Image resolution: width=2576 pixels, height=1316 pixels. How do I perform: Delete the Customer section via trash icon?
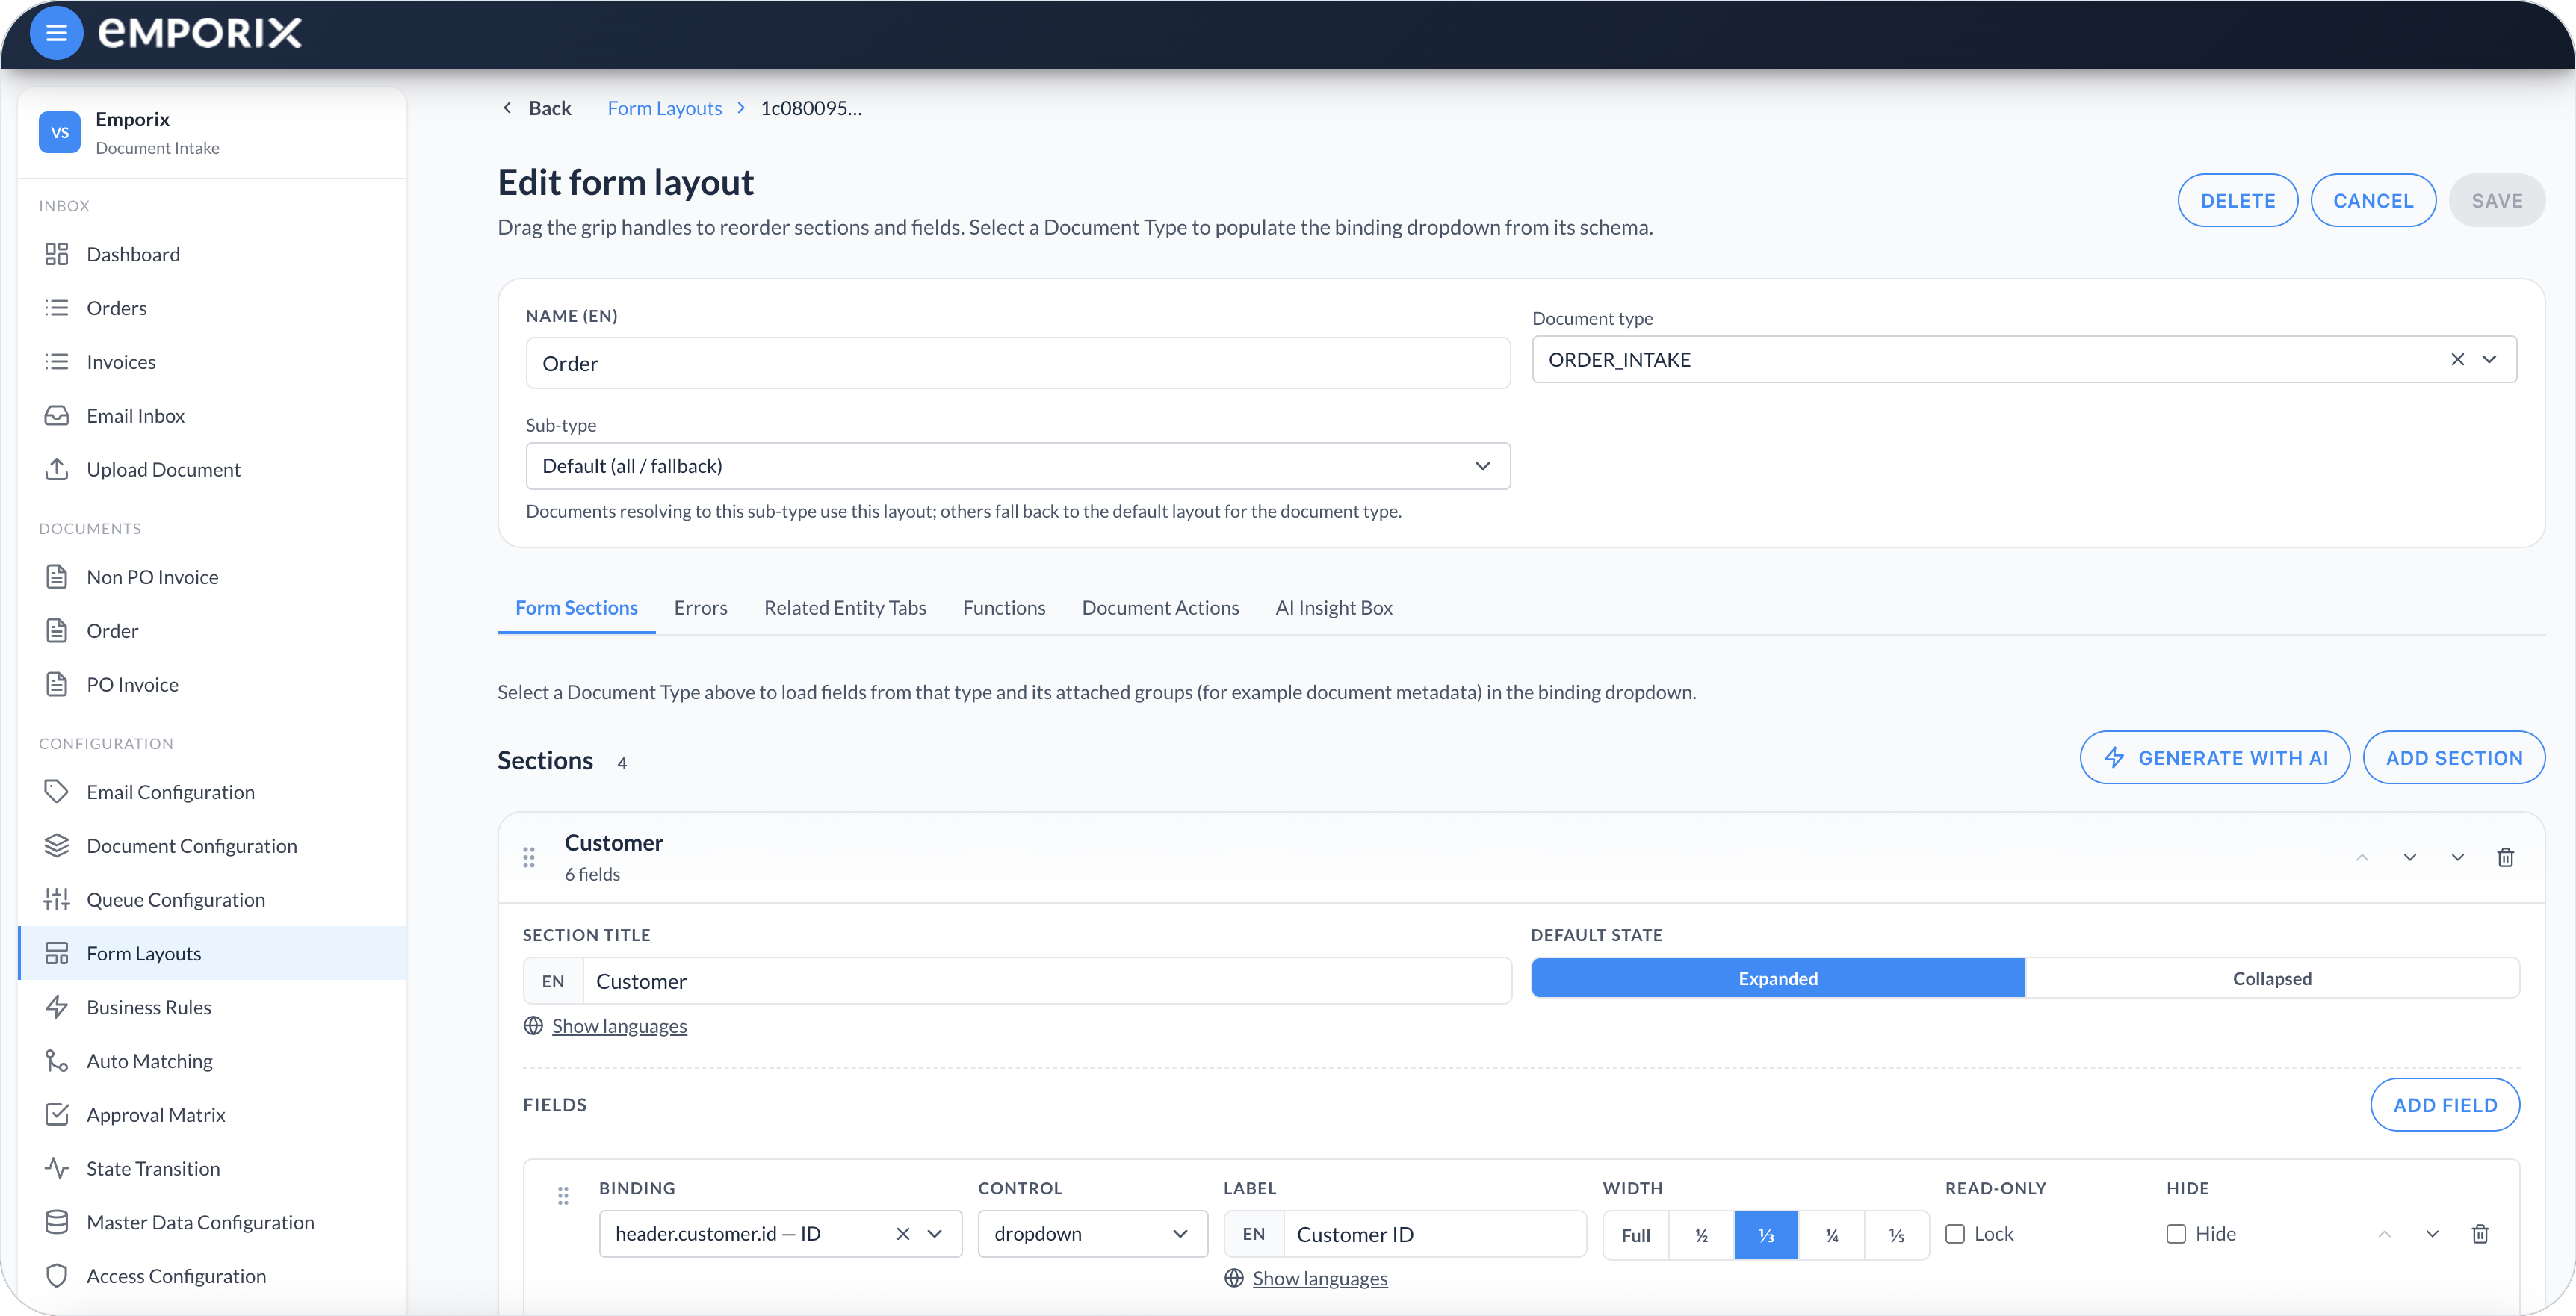(x=2505, y=857)
